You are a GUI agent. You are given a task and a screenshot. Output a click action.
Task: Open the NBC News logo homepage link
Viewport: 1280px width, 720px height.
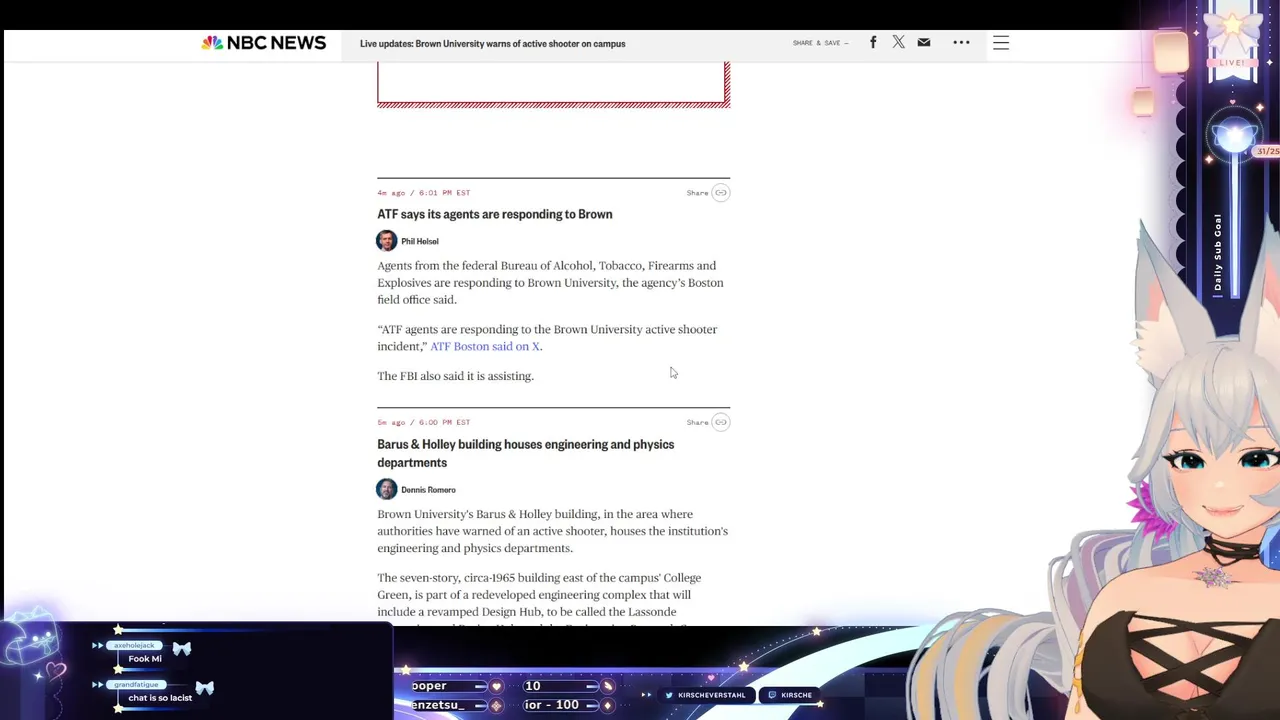click(264, 43)
